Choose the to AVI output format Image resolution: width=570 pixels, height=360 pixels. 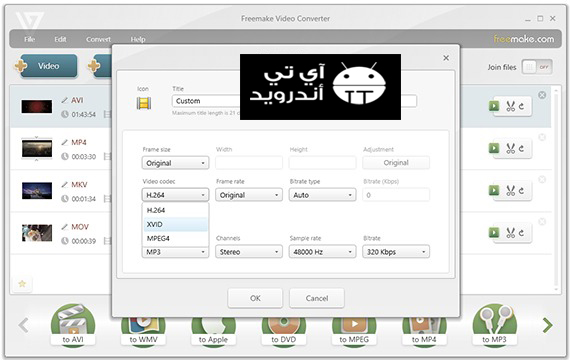tap(73, 325)
